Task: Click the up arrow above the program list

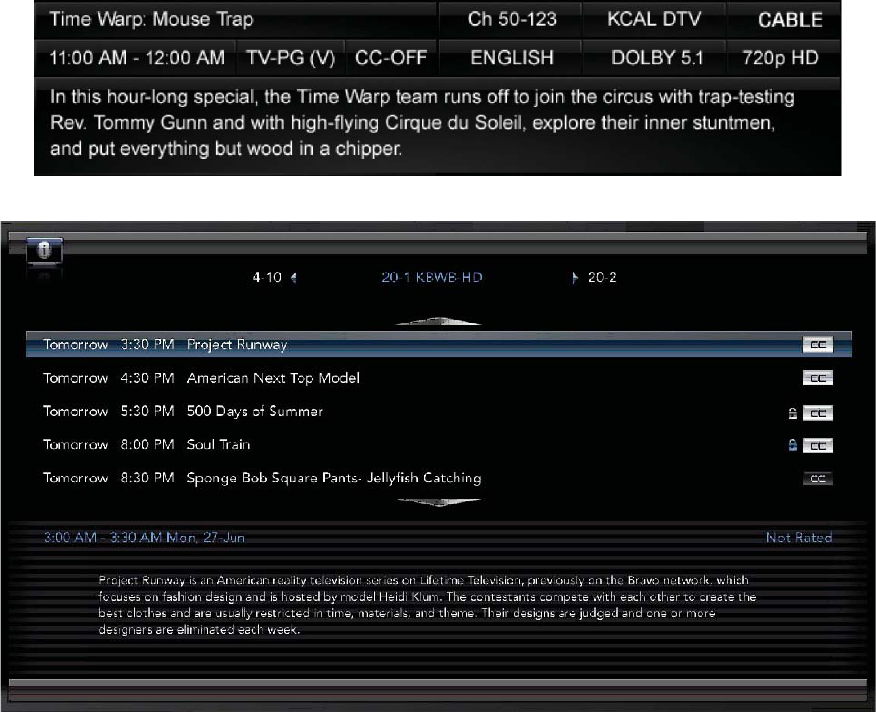Action: 439,321
